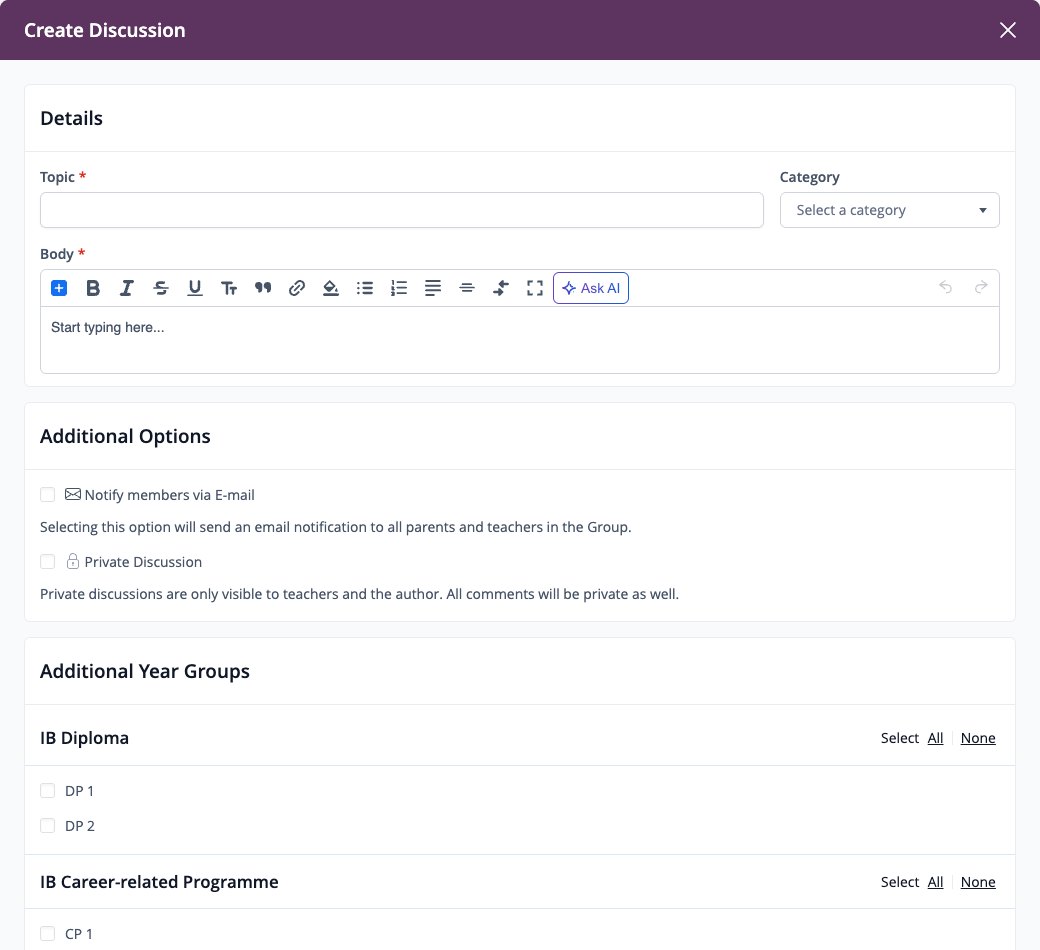The width and height of the screenshot is (1040, 950).
Task: Expand the editor to fullscreen
Action: [535, 288]
